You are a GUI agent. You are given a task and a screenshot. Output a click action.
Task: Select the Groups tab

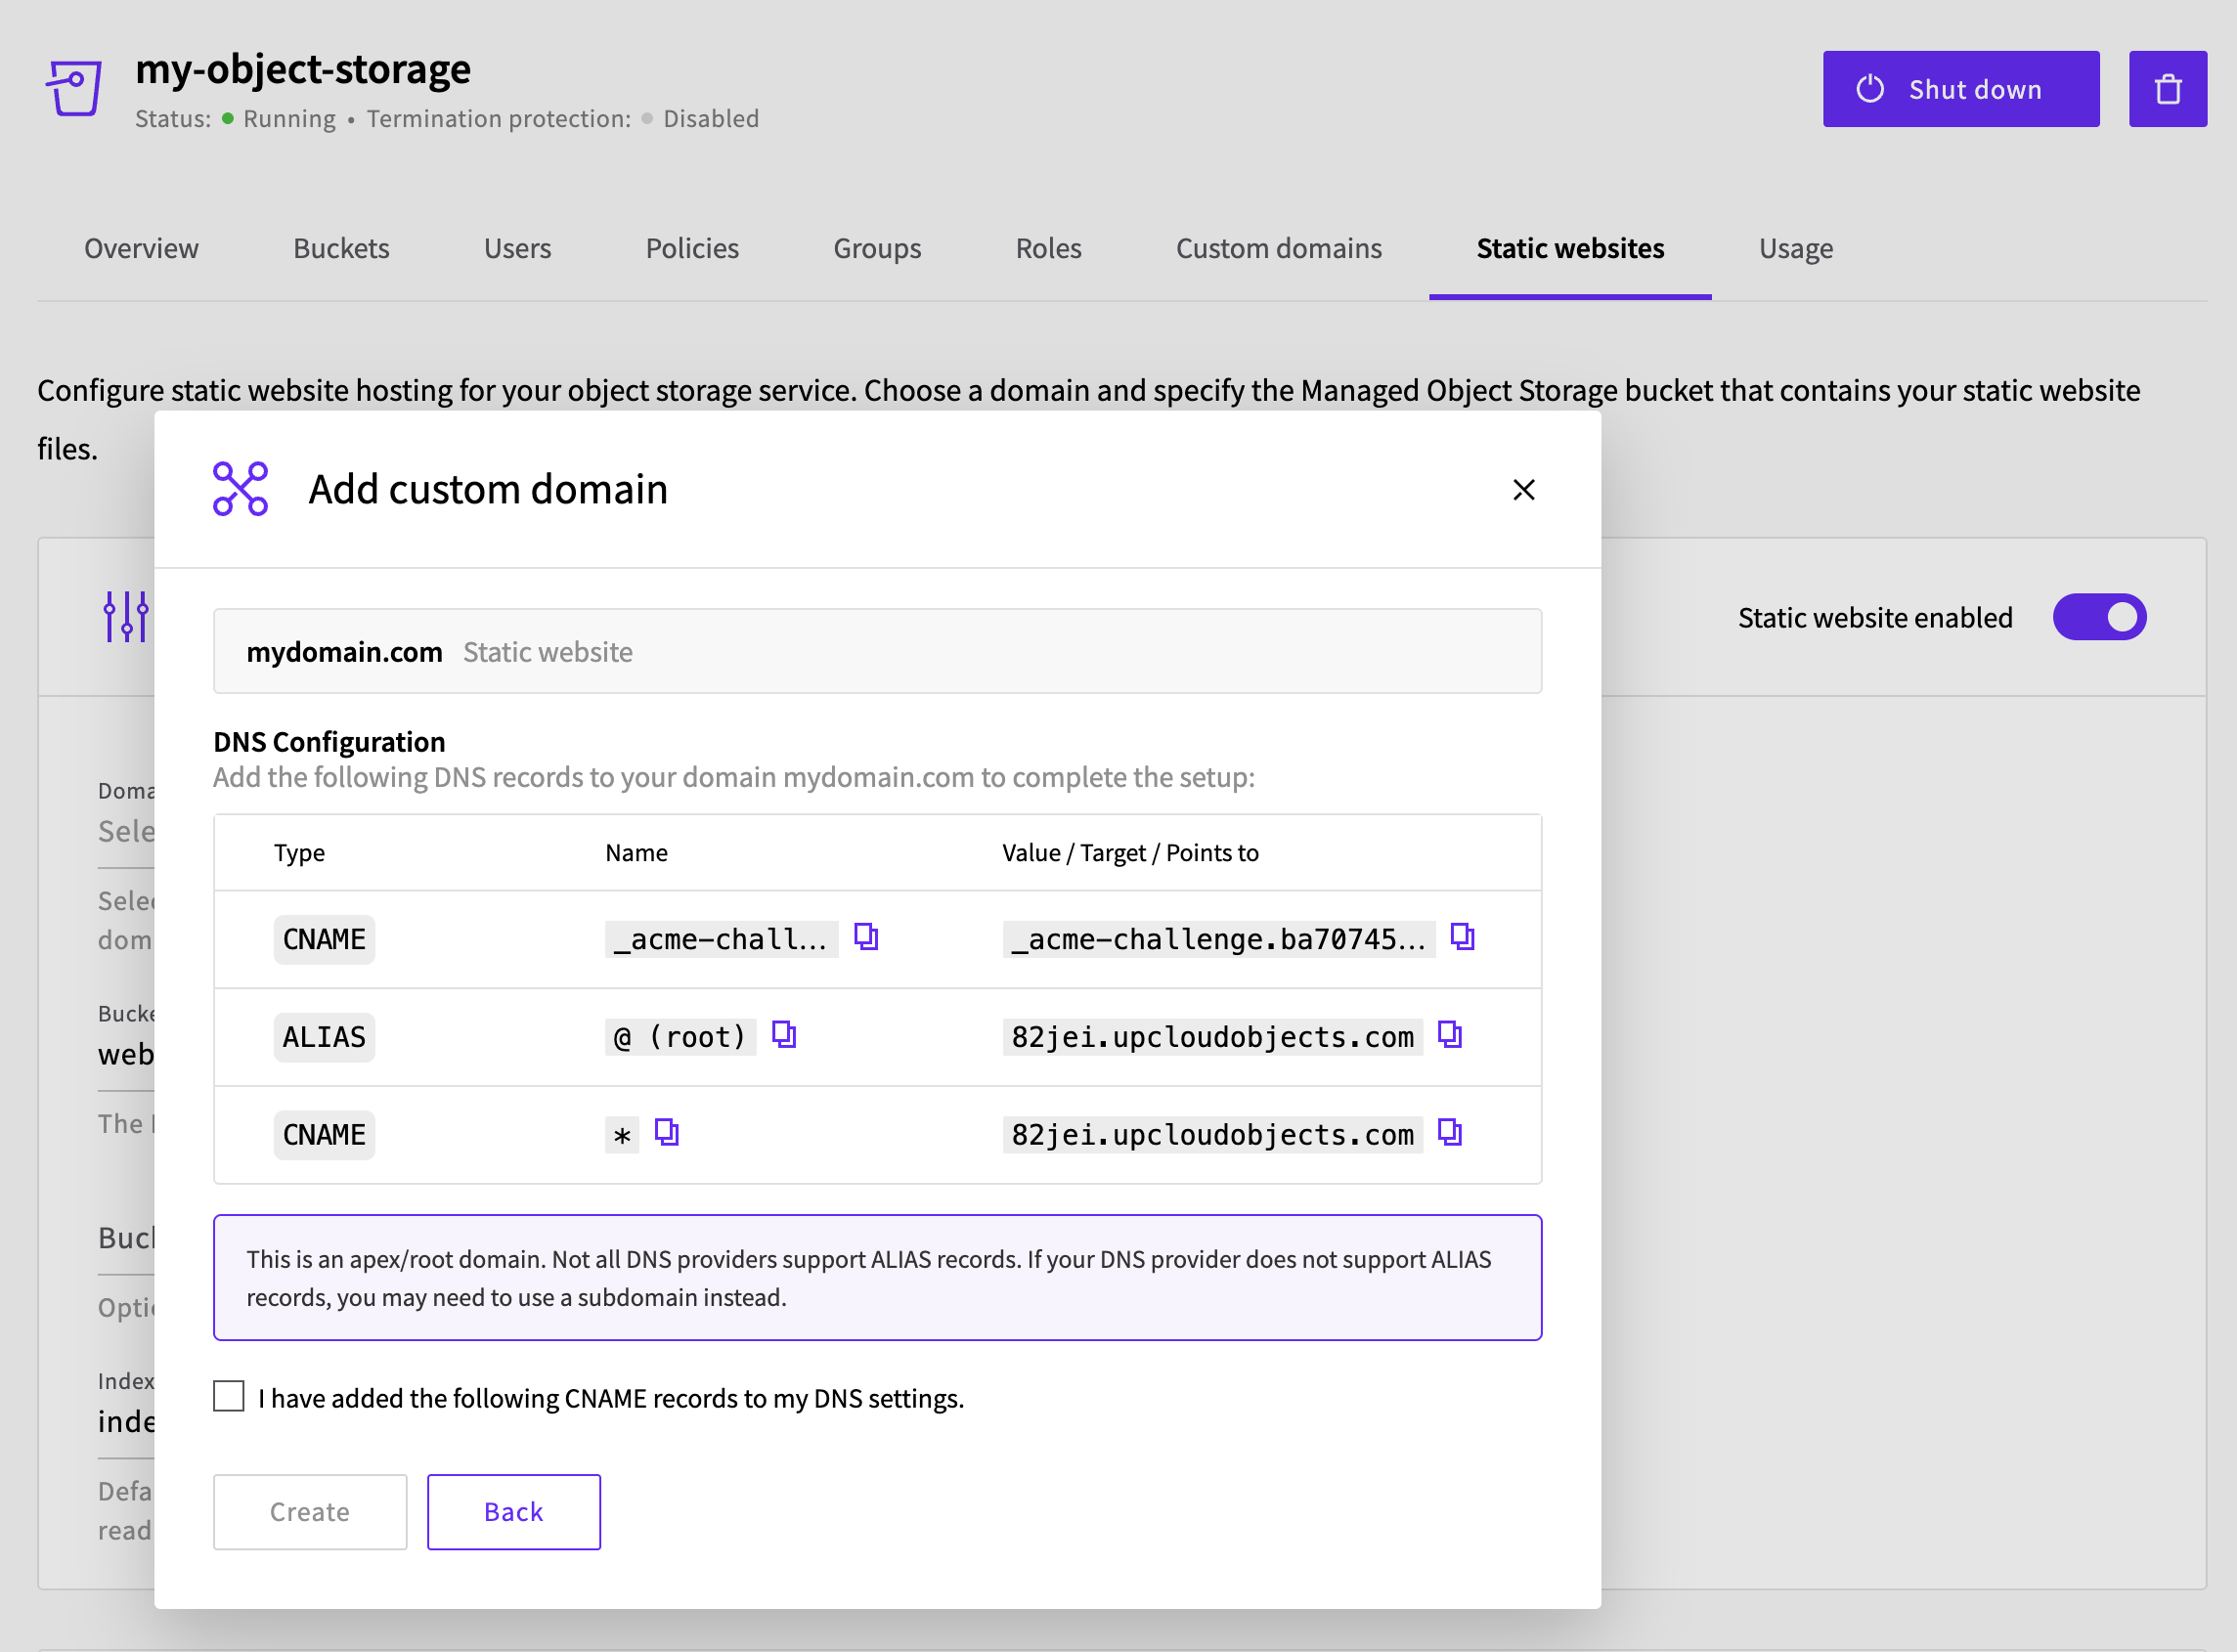point(877,248)
